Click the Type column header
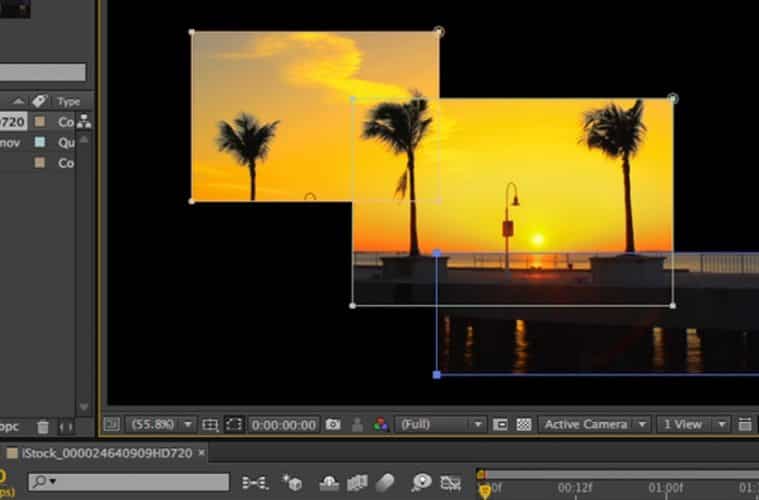The height and width of the screenshot is (500, 759). [68, 101]
